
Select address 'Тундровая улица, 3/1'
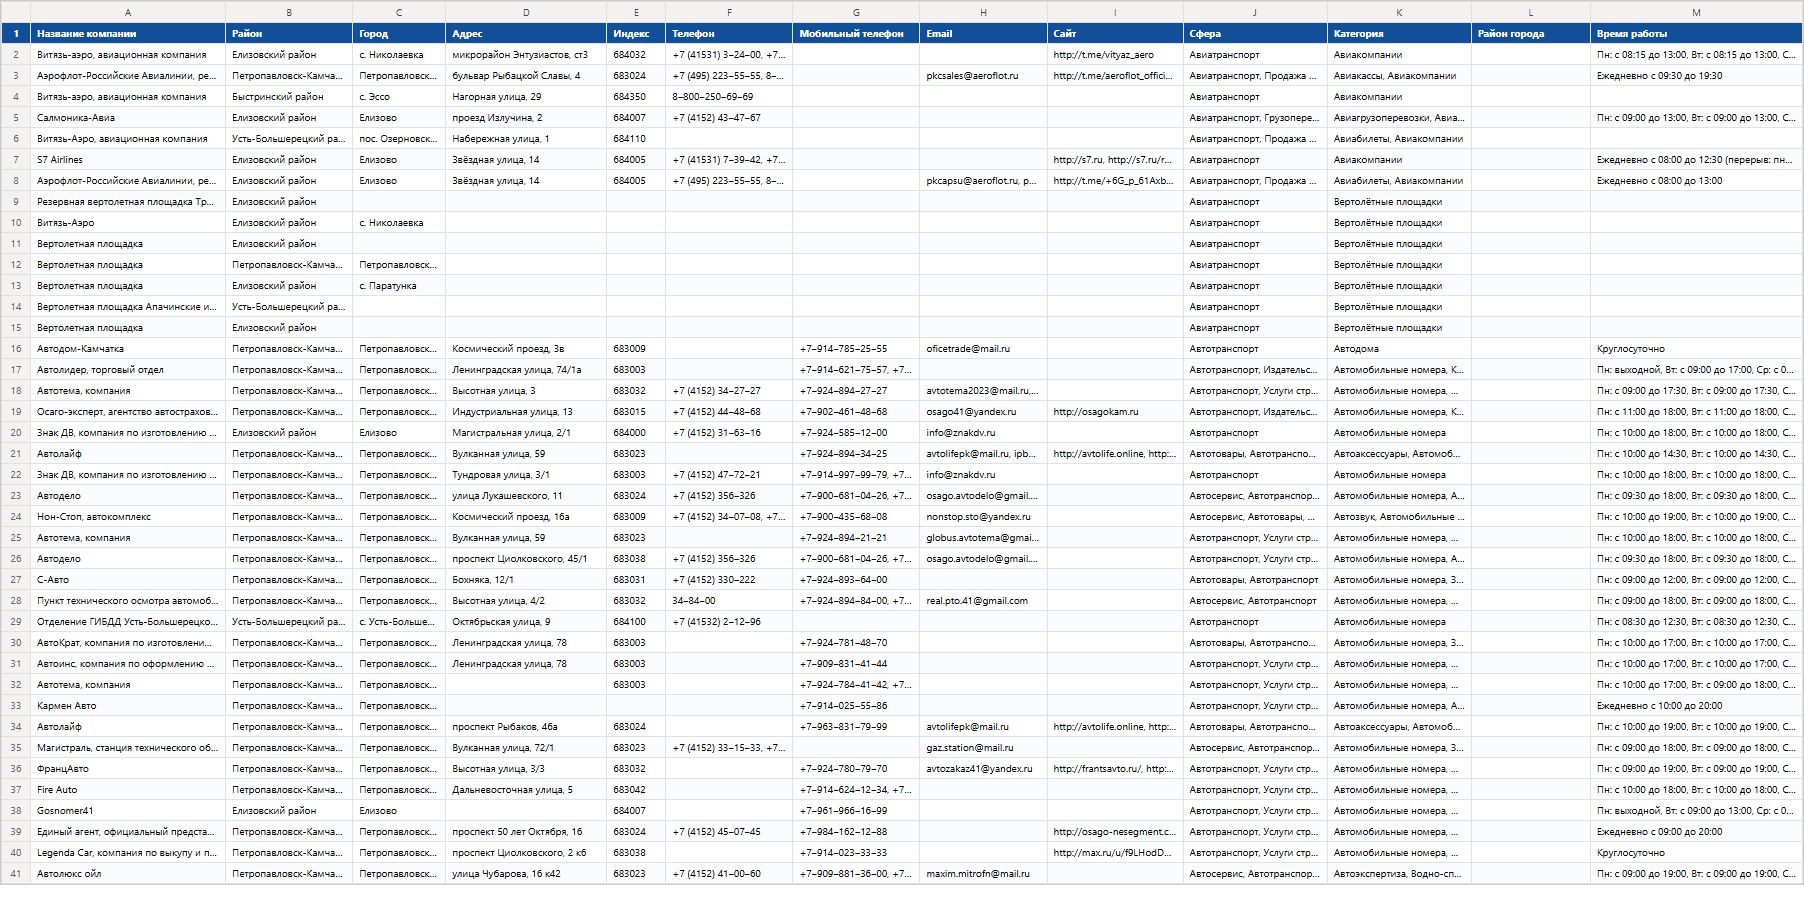(526, 475)
